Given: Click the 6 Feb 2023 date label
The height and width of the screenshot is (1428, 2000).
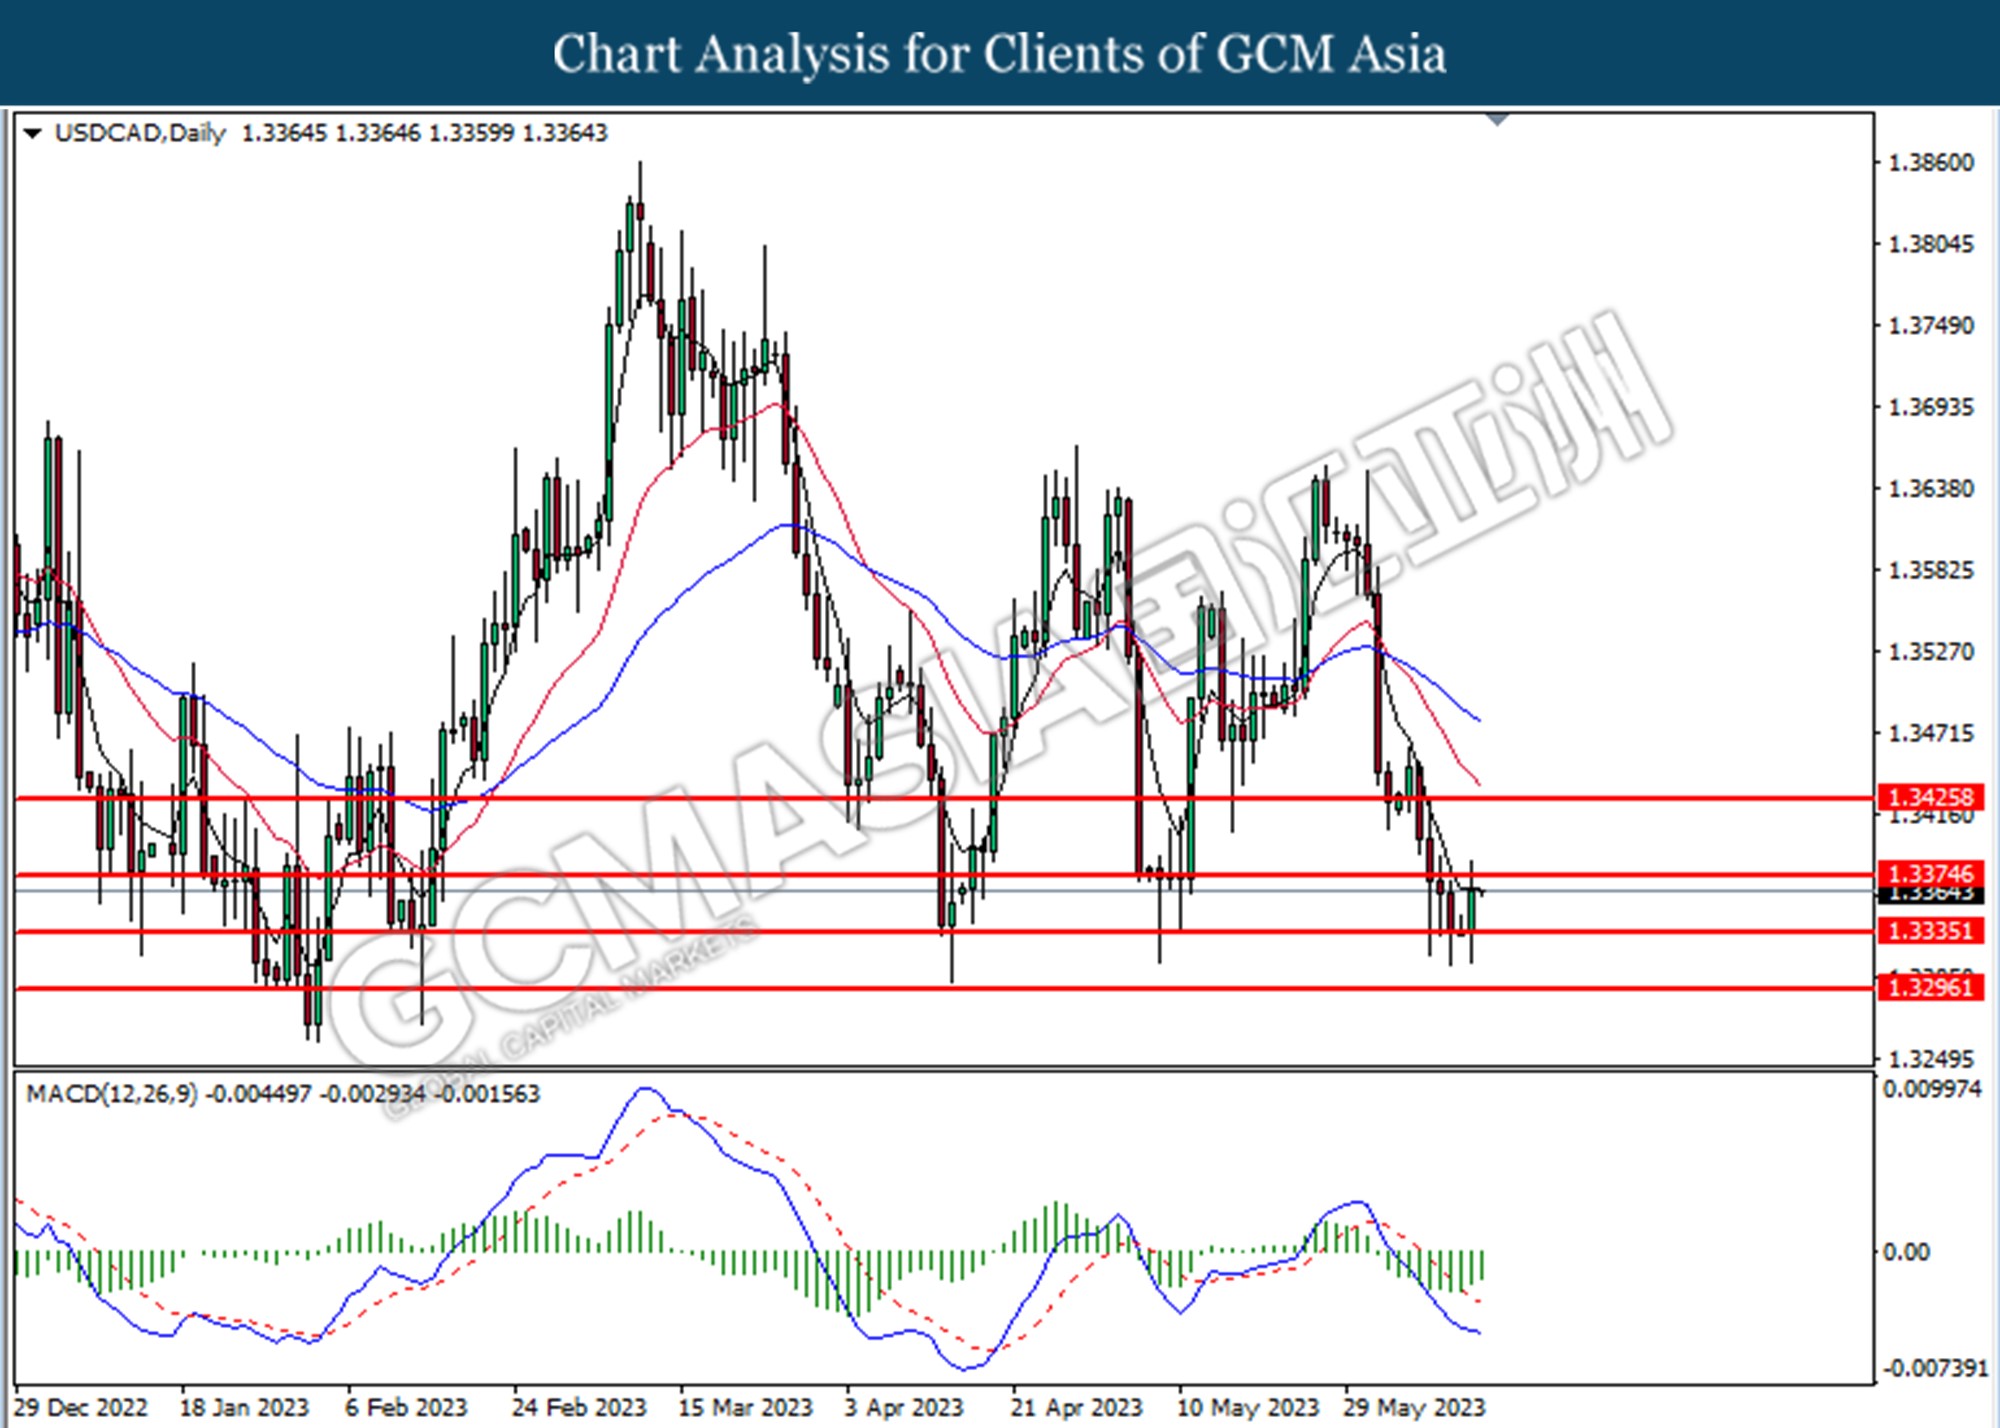Looking at the screenshot, I should coord(406,1407).
